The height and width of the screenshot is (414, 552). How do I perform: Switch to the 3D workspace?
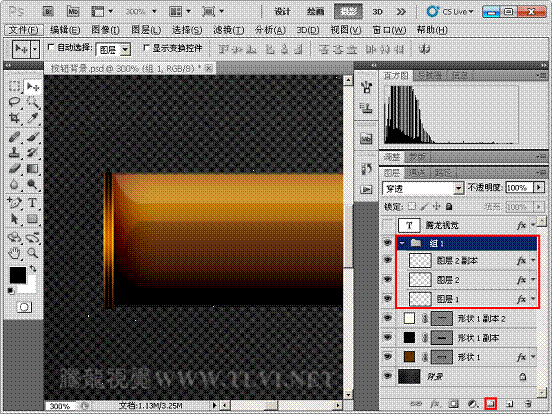pos(377,12)
